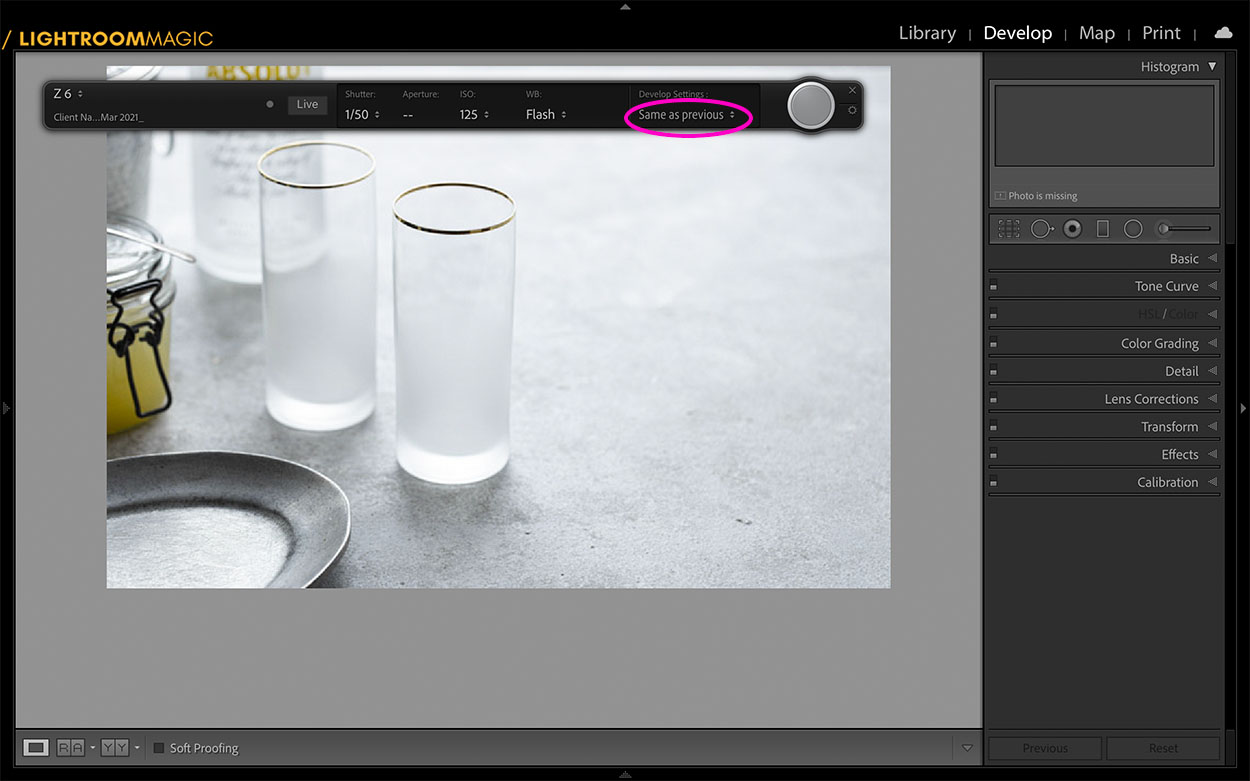Switch to the Map module
Image resolution: width=1250 pixels, height=781 pixels.
(1097, 33)
